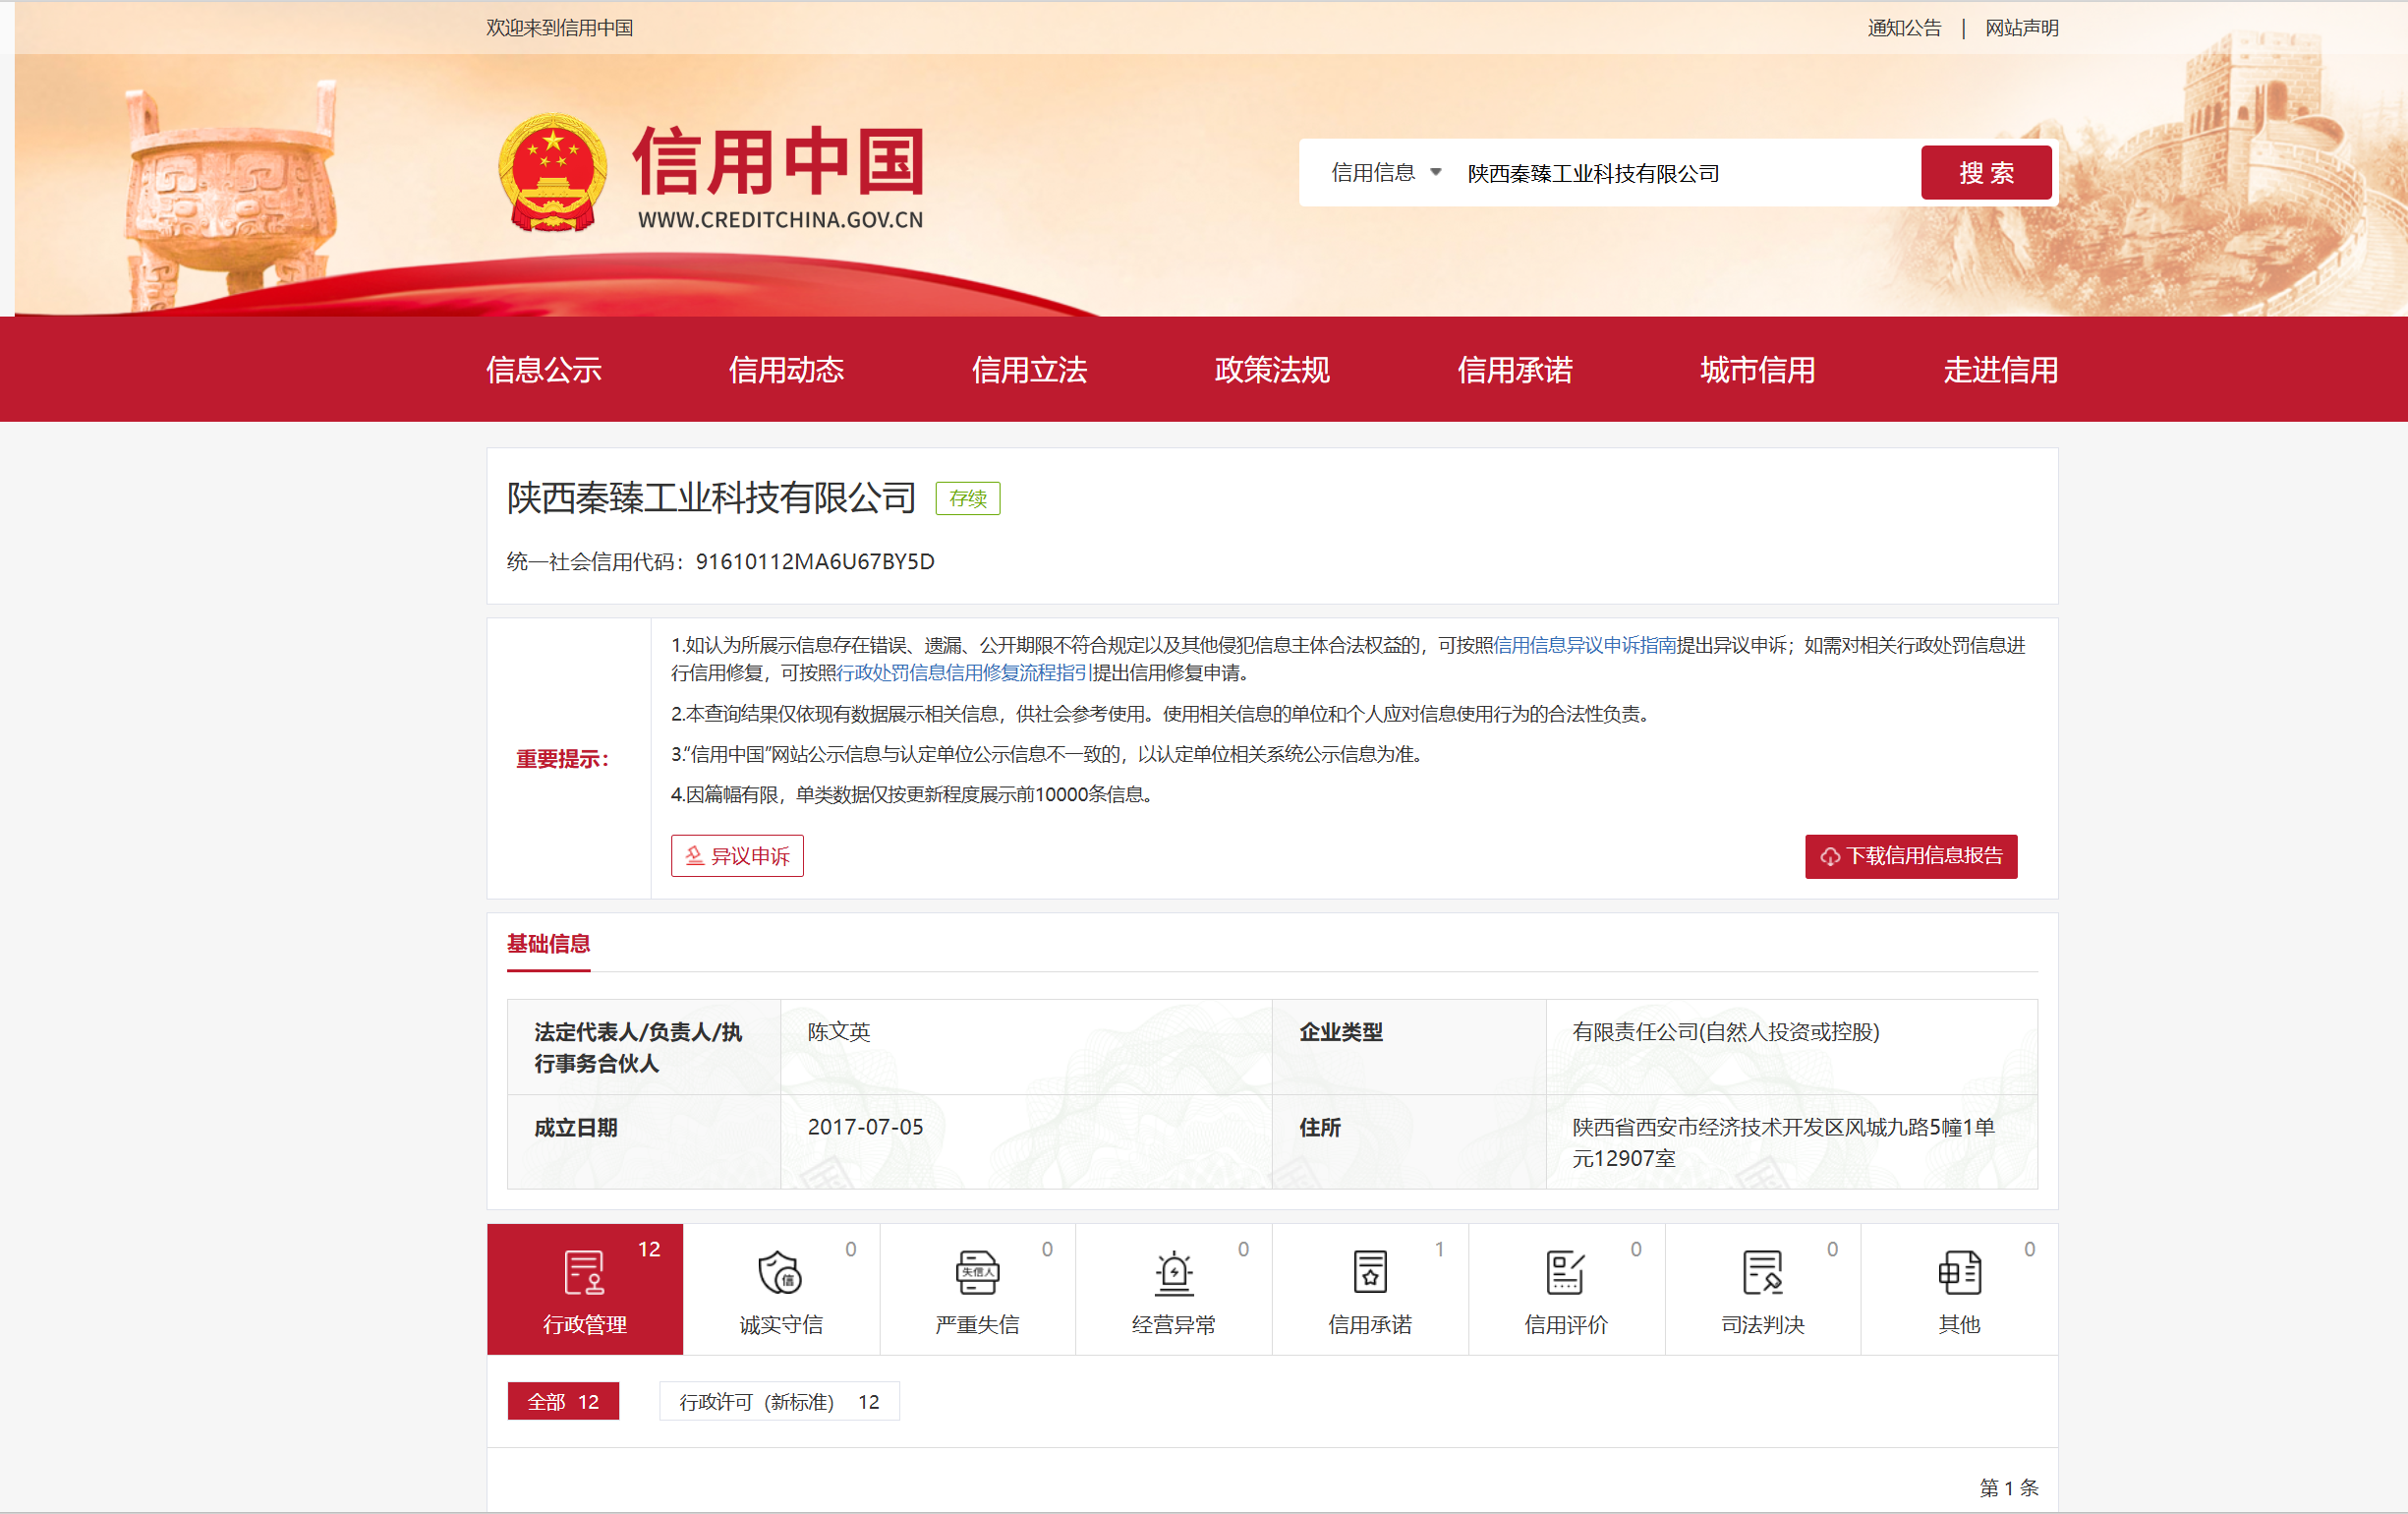Open the 信息公示 menu
2408x1514 pixels.
pos(543,370)
